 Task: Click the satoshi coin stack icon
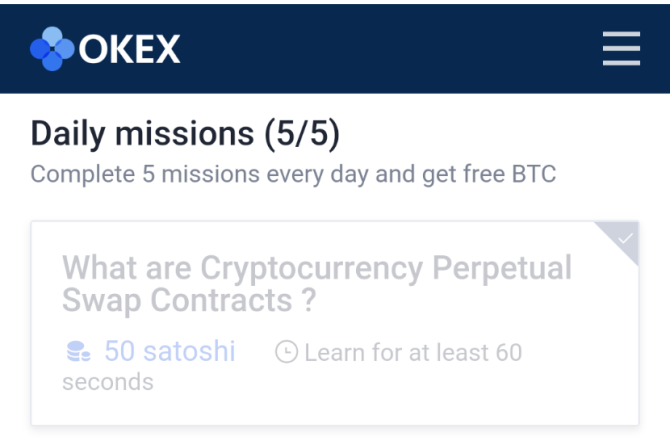click(77, 352)
